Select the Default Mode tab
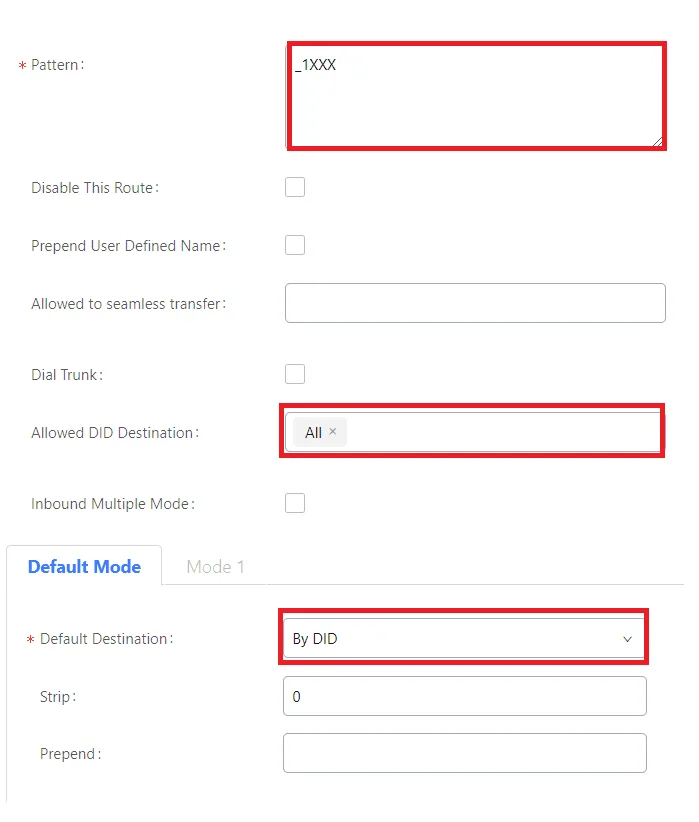Screen dimensions: 699x822 (x=84, y=567)
